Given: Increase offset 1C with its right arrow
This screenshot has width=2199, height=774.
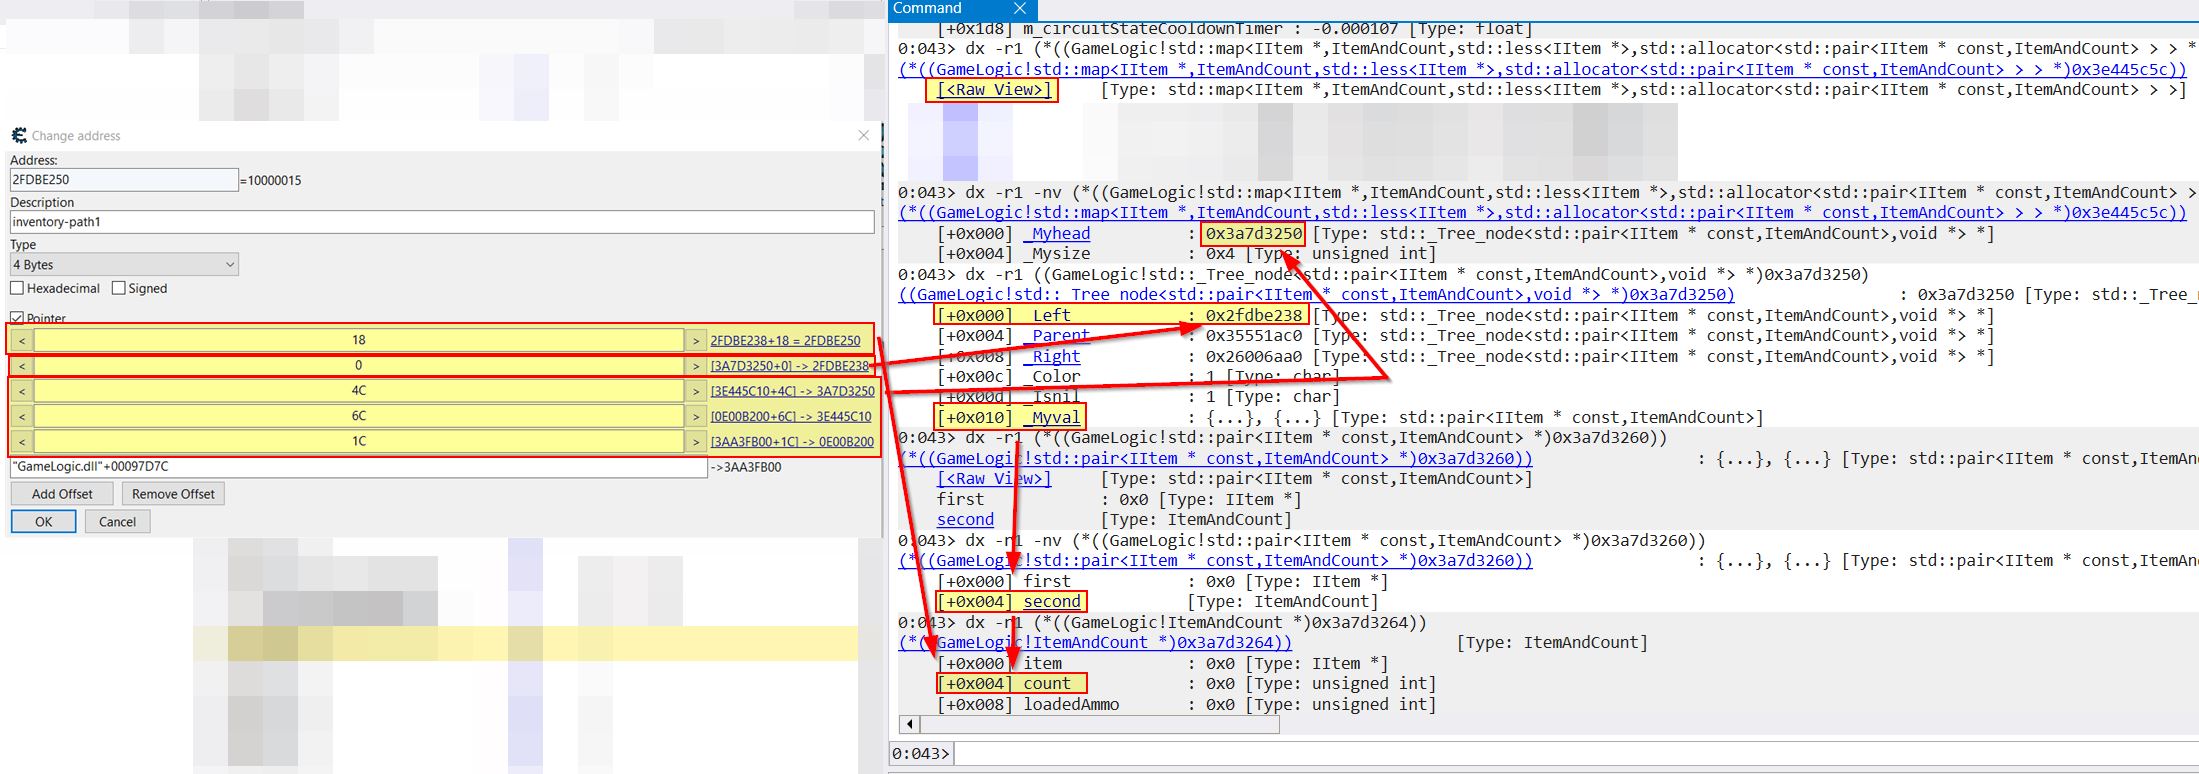Looking at the screenshot, I should (696, 441).
